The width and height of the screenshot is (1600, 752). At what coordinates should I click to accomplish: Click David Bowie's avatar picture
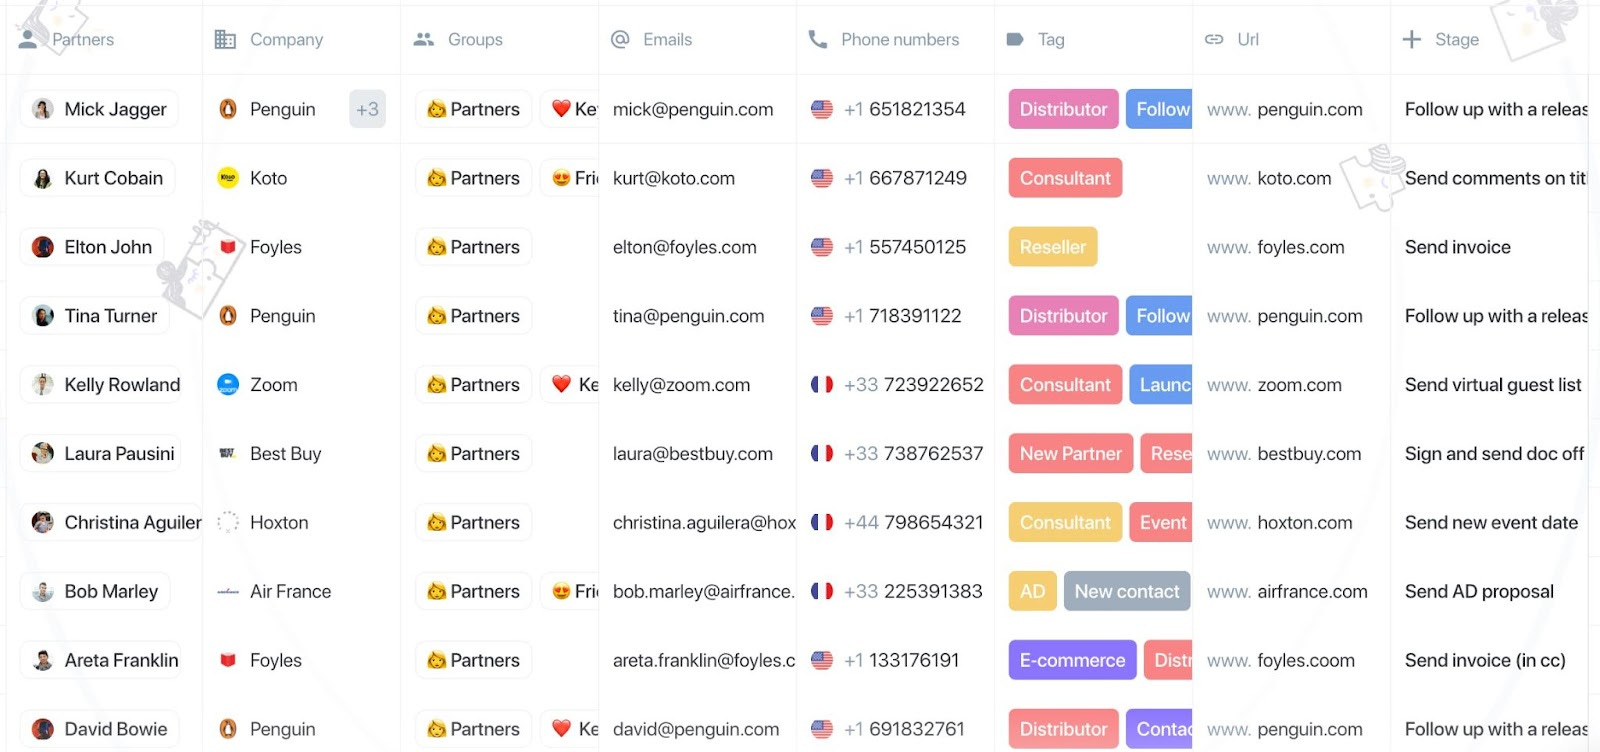(x=43, y=729)
